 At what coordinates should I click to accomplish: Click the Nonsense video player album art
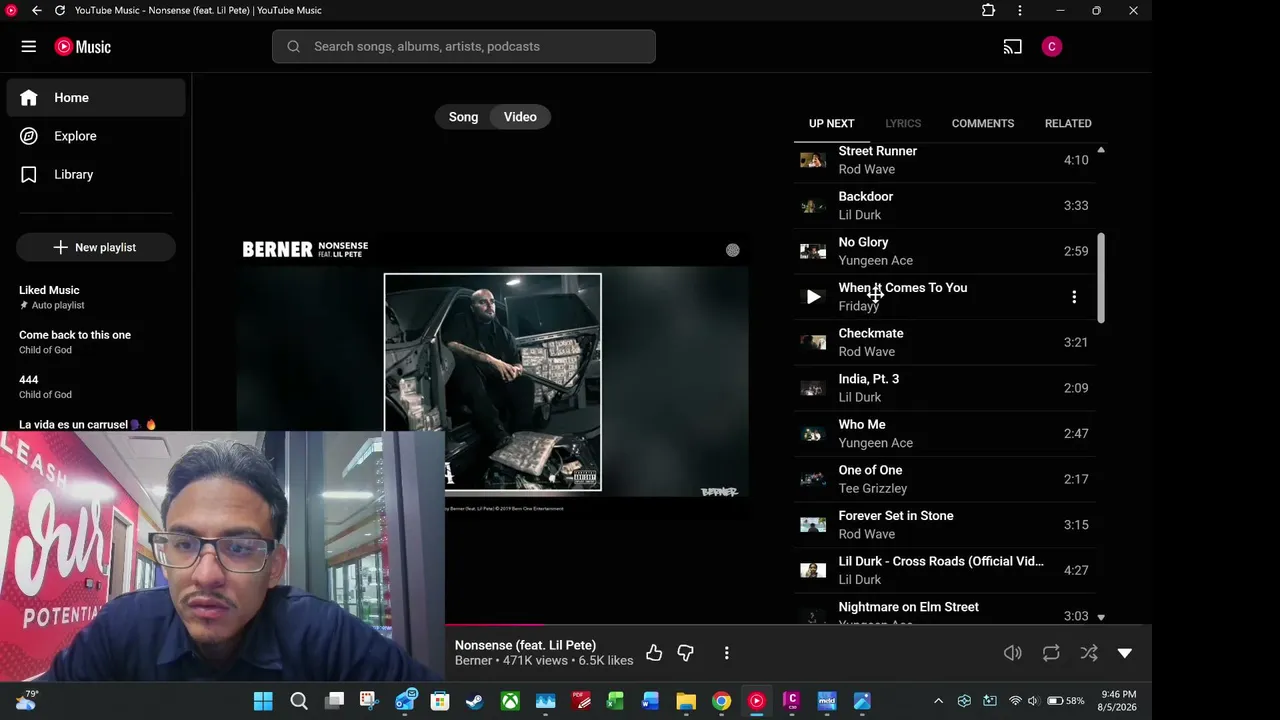(493, 382)
